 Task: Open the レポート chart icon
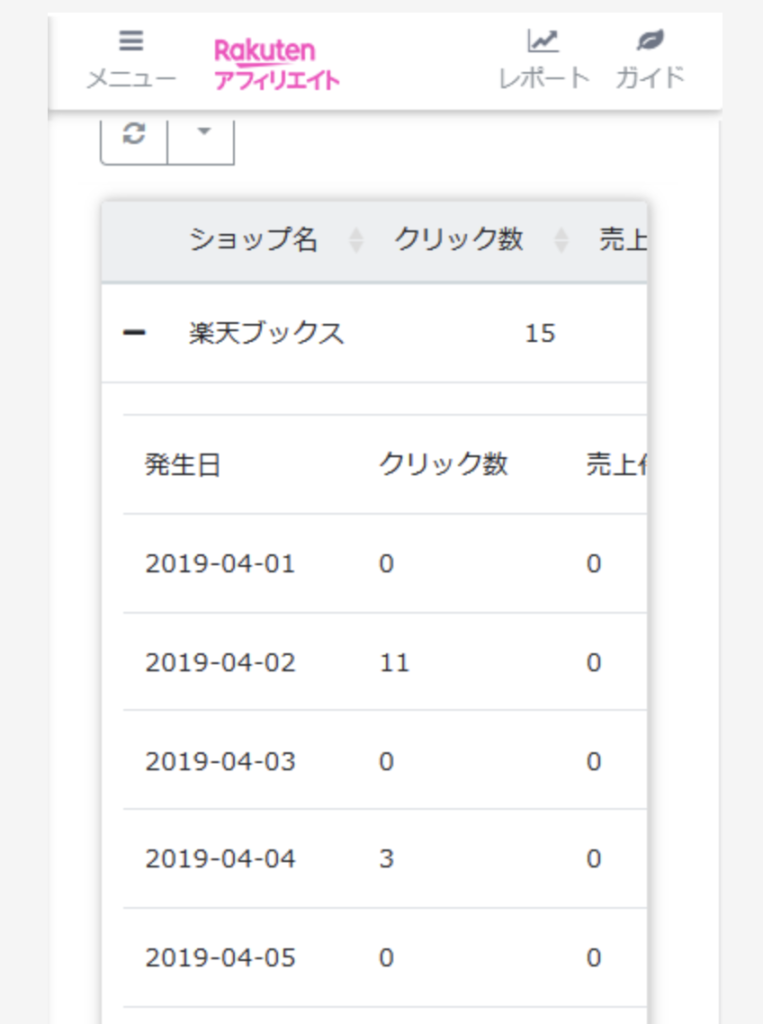click(x=543, y=41)
